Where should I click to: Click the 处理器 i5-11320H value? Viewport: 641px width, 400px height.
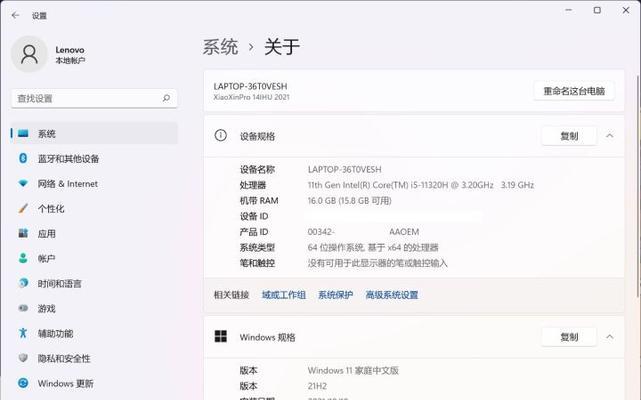coord(421,185)
